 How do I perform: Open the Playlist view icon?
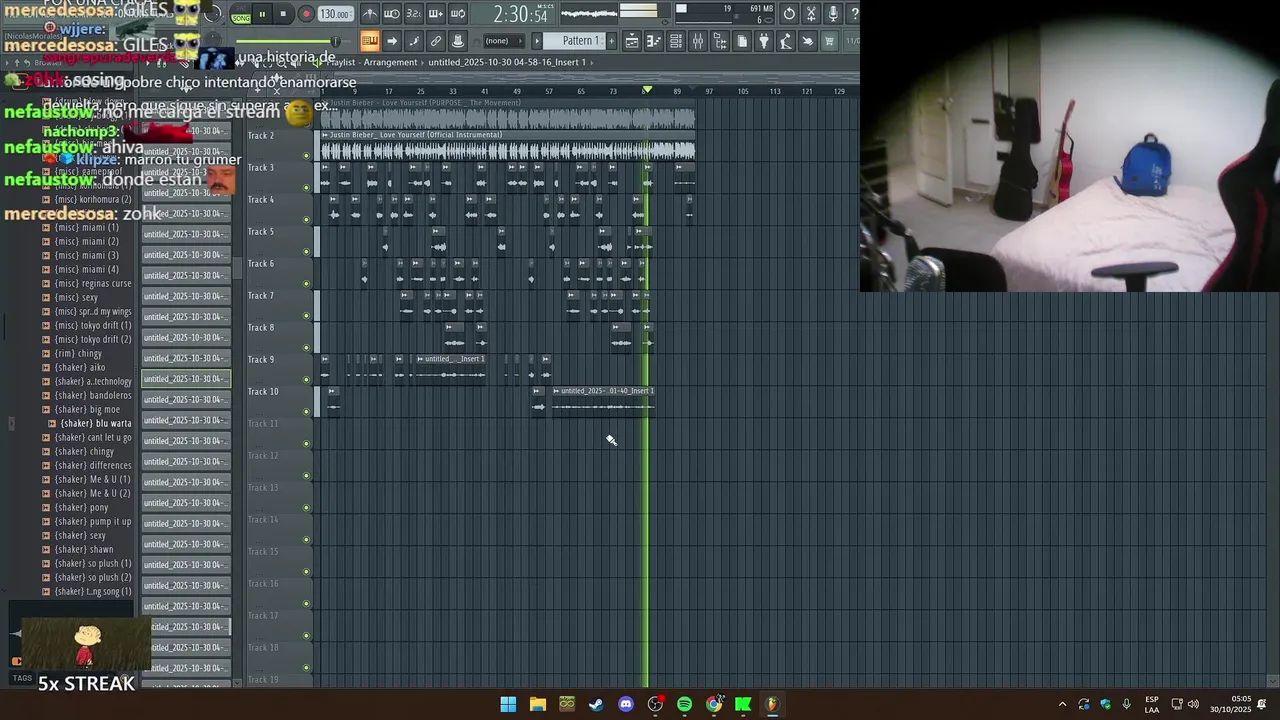tap(632, 41)
